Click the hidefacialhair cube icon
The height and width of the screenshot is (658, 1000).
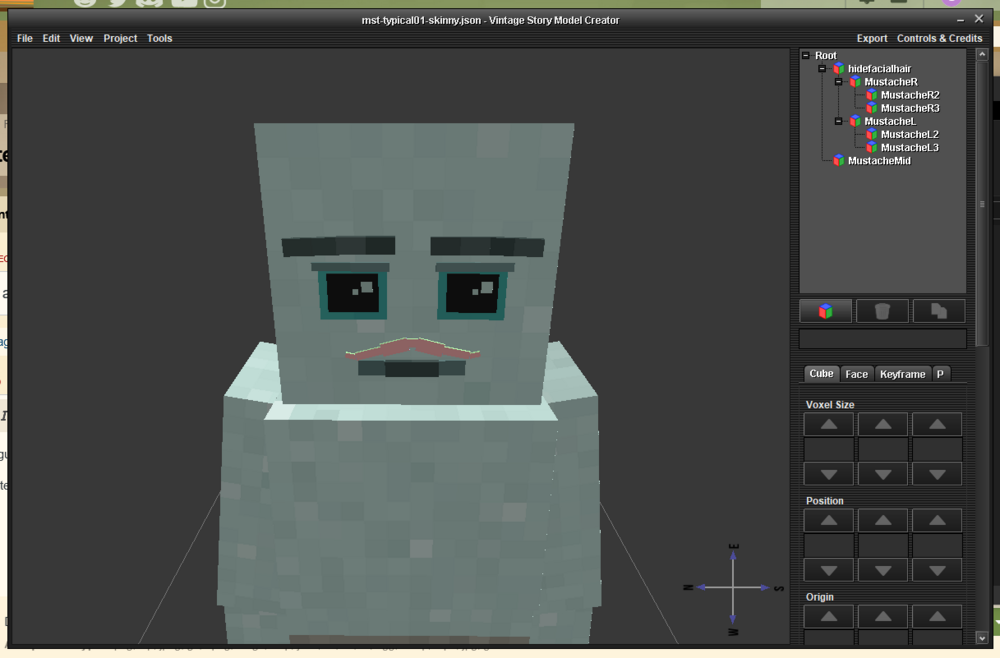[x=839, y=69]
